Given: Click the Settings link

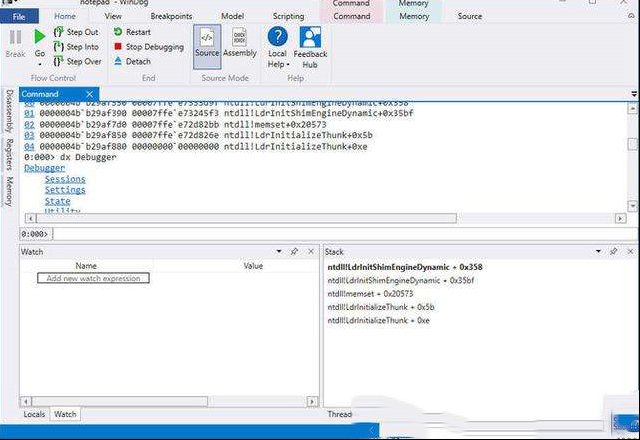Looking at the screenshot, I should click(x=65, y=190).
